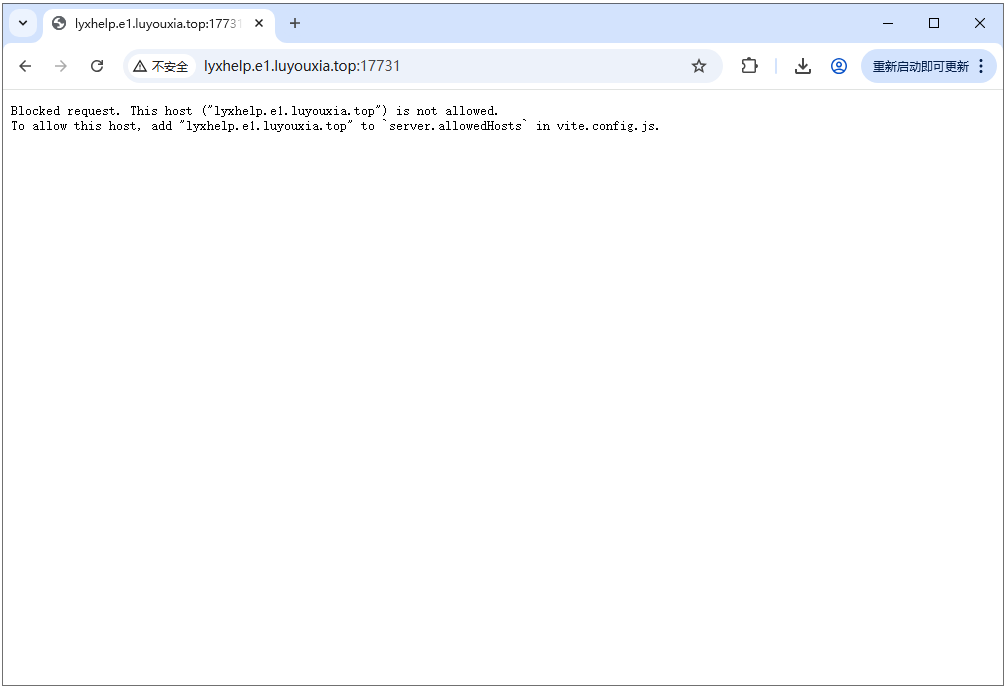Open the extensions puzzle-piece icon
This screenshot has height=688, width=1008.
(x=749, y=66)
